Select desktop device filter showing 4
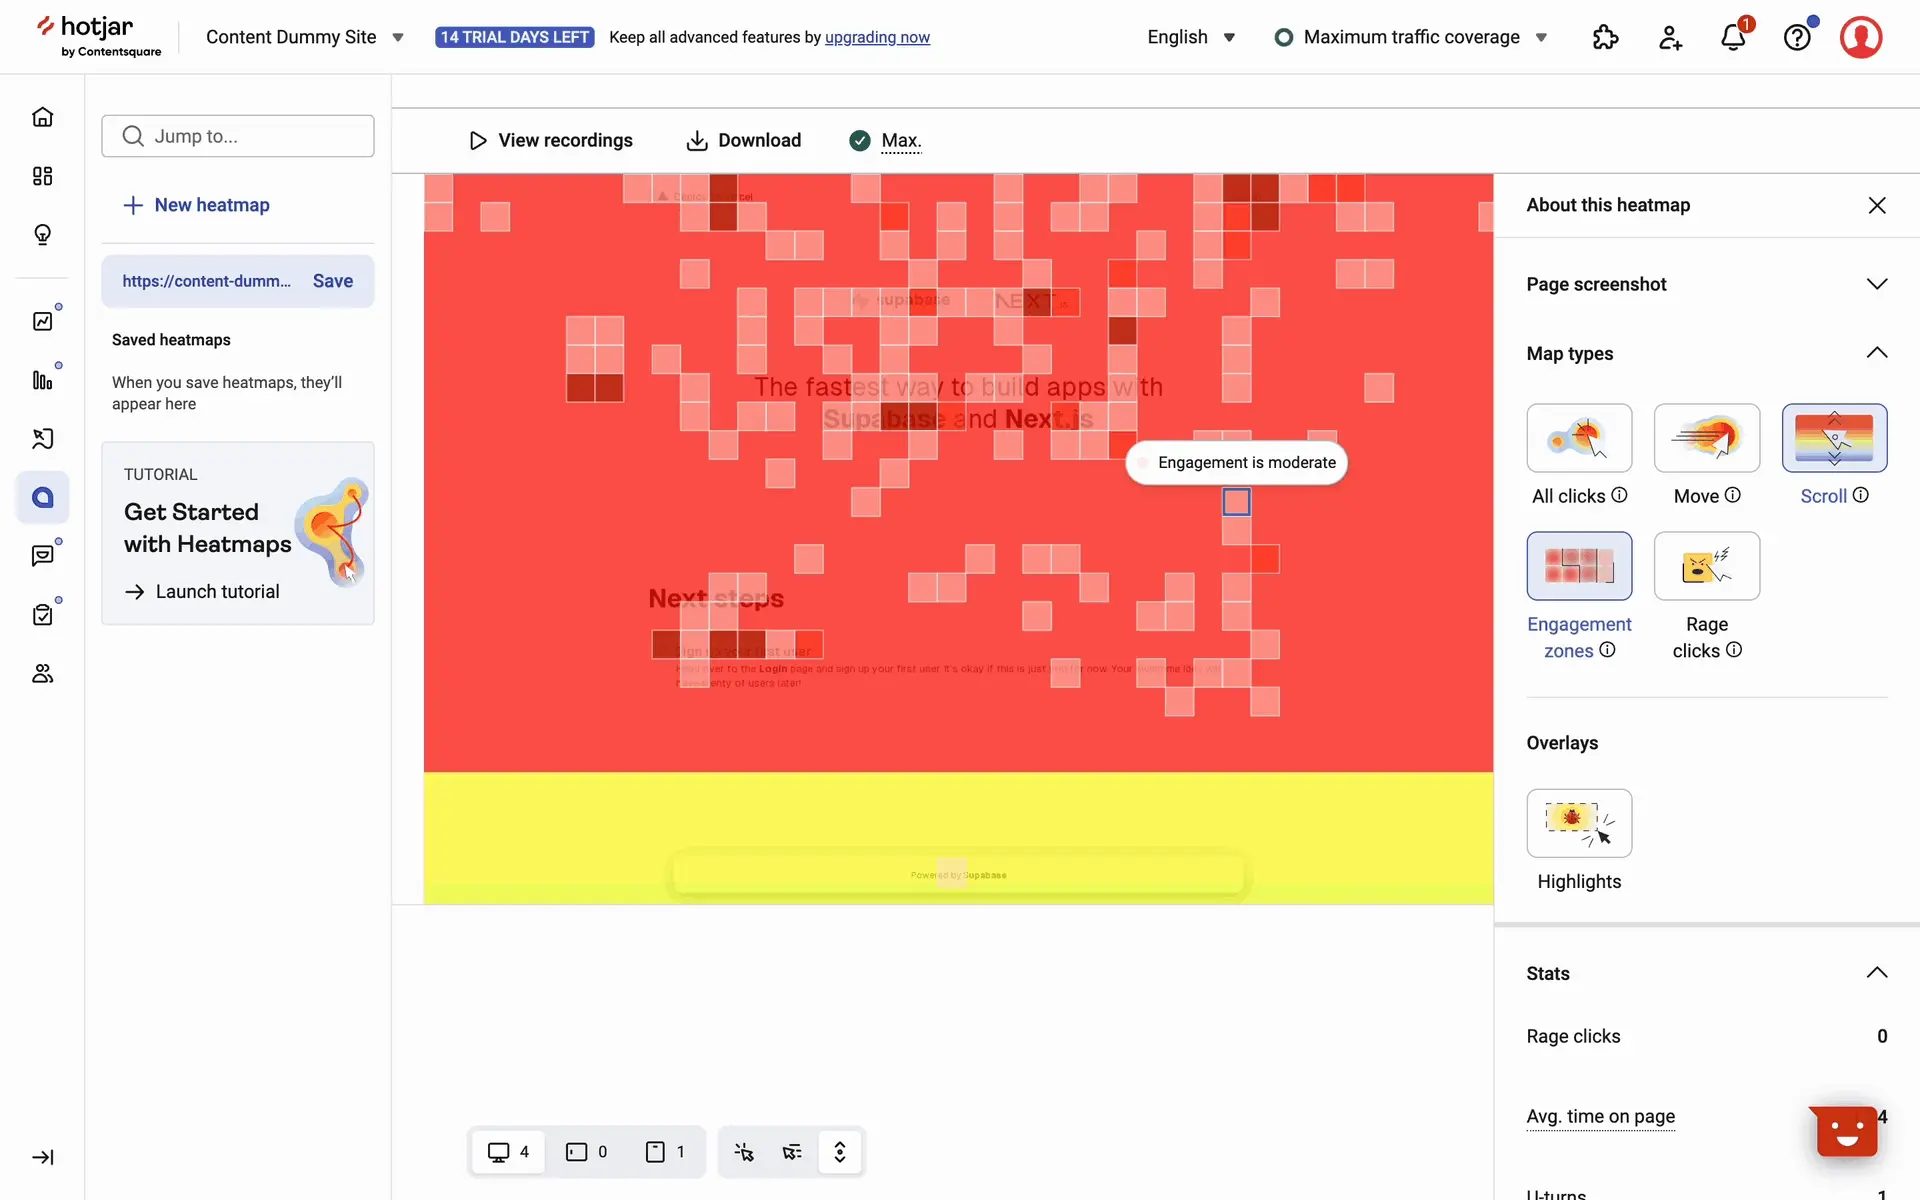 508,1152
